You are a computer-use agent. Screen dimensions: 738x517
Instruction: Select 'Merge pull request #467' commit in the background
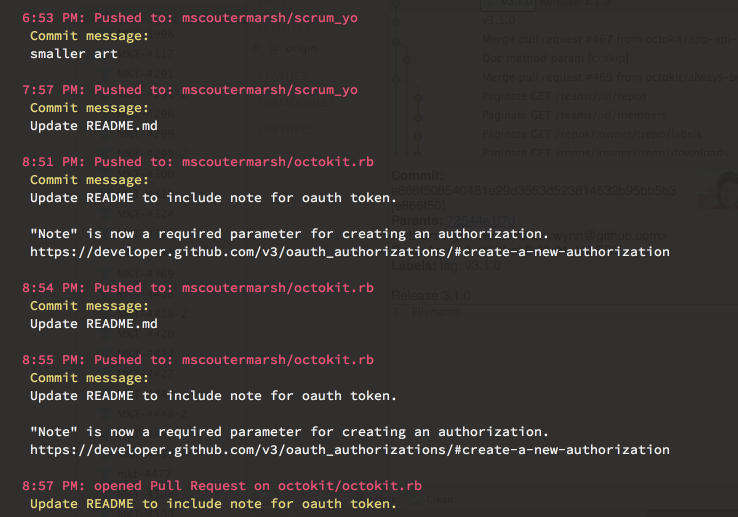click(x=609, y=40)
